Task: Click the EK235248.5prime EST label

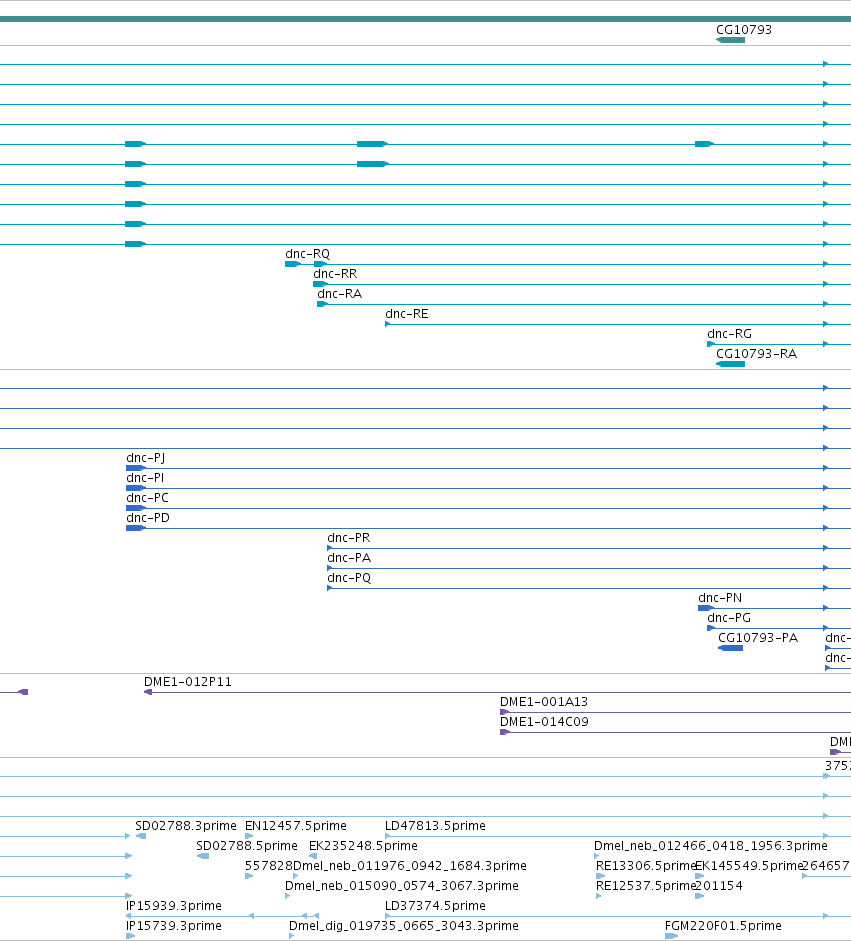Action: coord(363,846)
